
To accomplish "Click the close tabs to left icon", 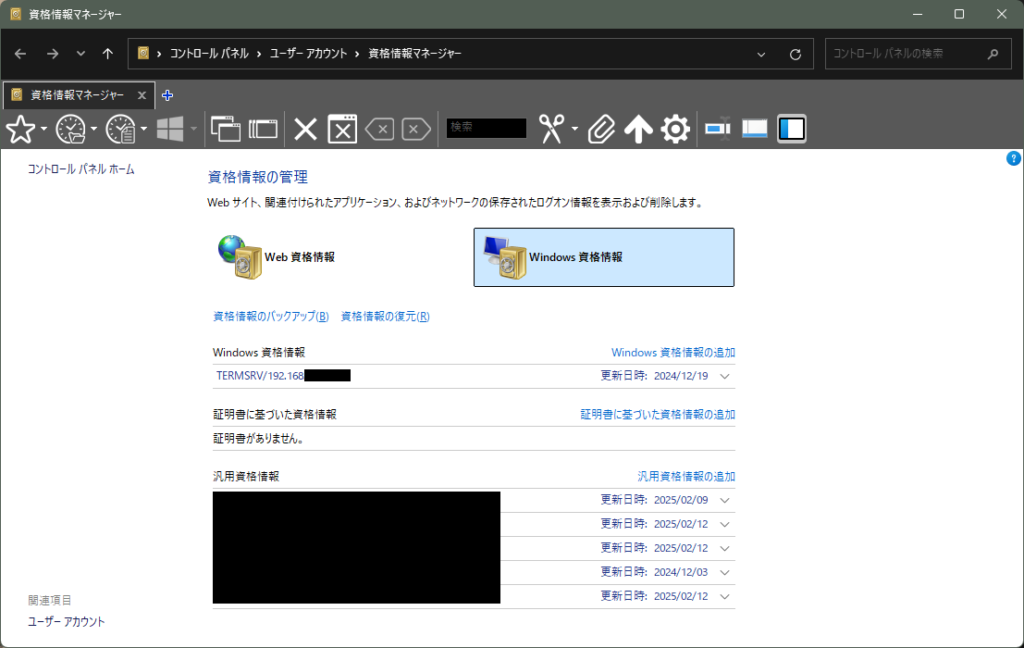I will pyautogui.click(x=380, y=129).
